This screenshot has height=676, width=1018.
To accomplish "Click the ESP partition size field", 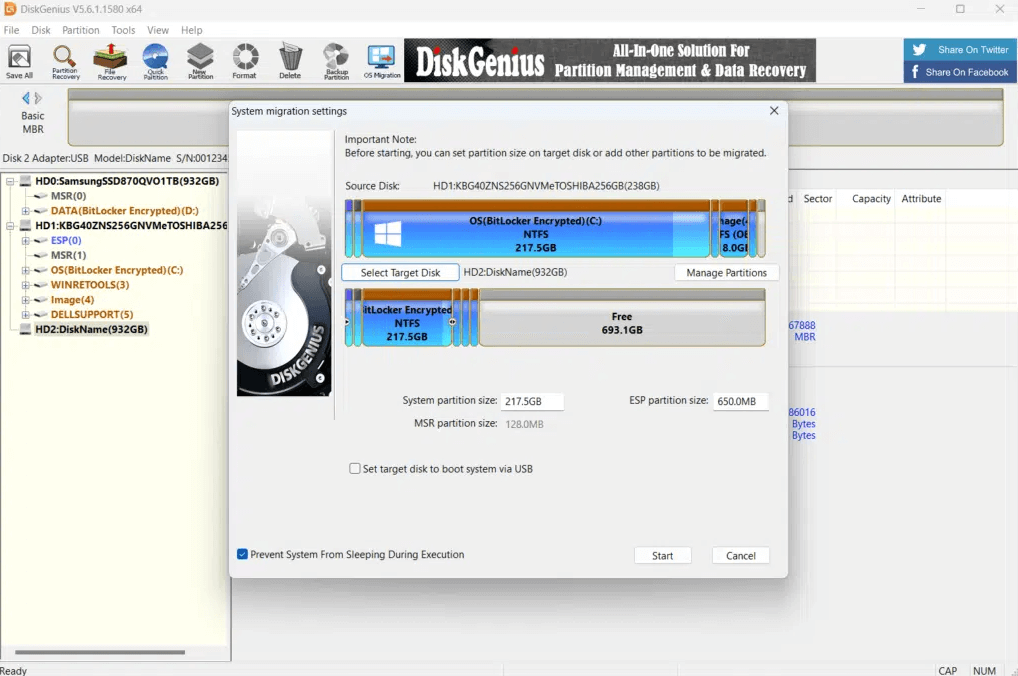I will (740, 401).
